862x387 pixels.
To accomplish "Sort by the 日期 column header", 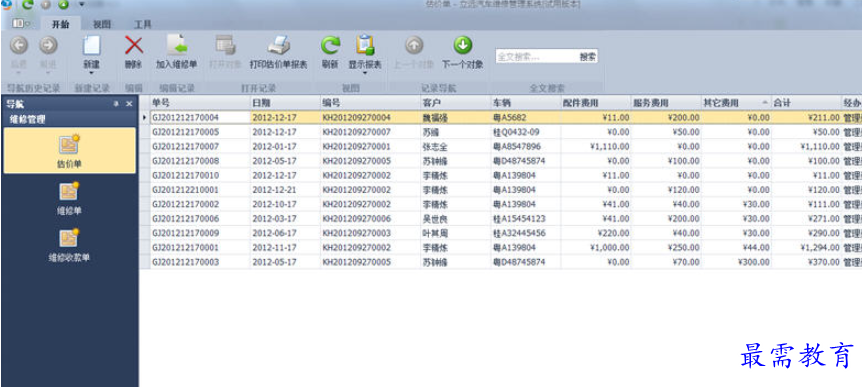I will (x=285, y=103).
